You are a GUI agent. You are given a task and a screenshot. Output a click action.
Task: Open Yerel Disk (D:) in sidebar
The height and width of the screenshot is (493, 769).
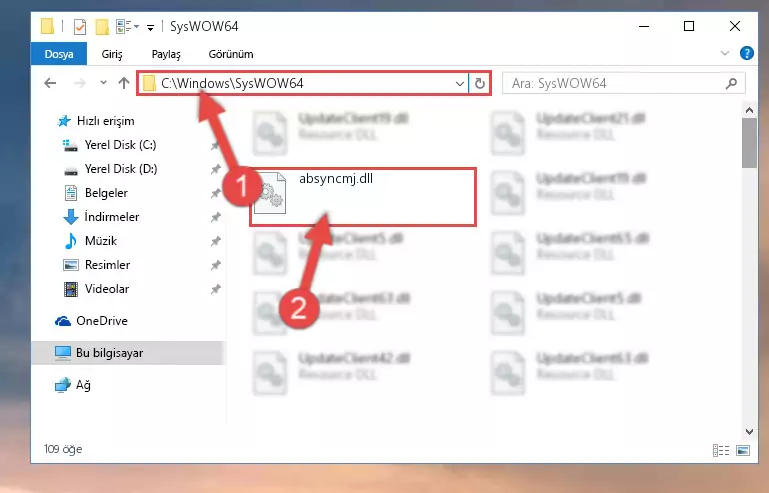pyautogui.click(x=121, y=169)
